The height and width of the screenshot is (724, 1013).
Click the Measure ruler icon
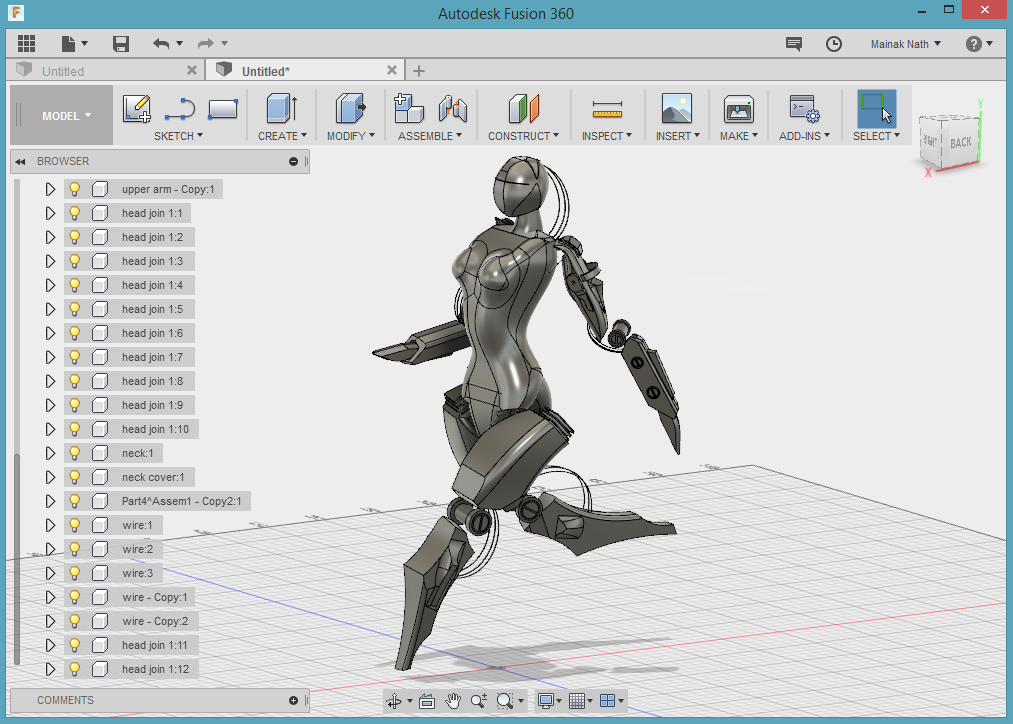click(x=607, y=110)
